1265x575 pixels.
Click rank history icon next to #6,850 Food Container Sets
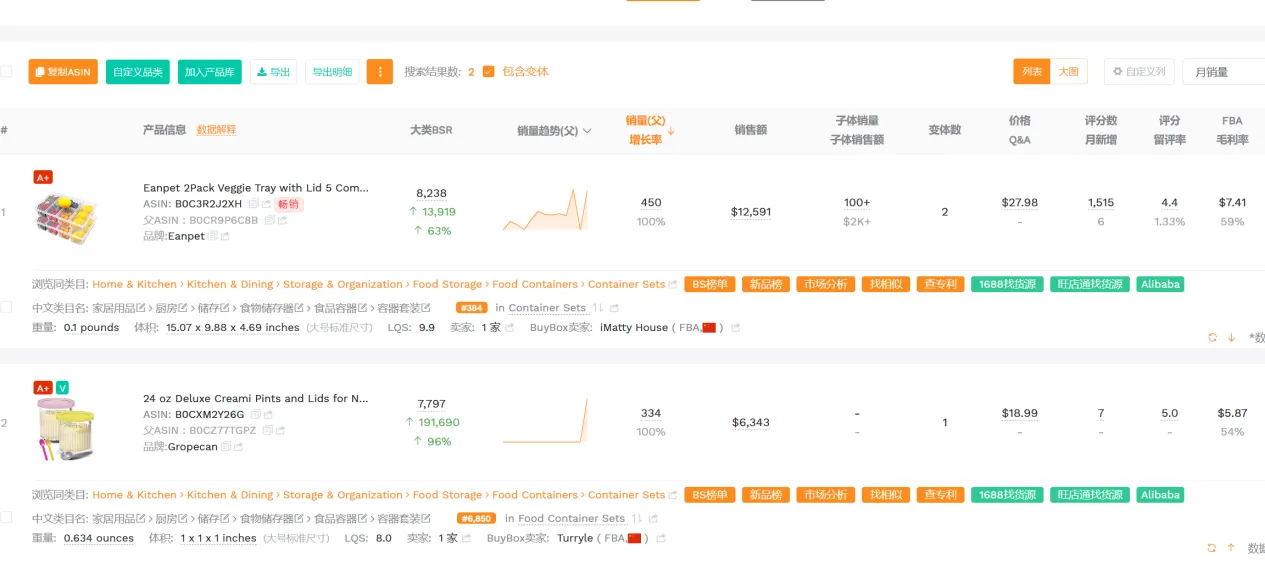pyautogui.click(x=637, y=519)
